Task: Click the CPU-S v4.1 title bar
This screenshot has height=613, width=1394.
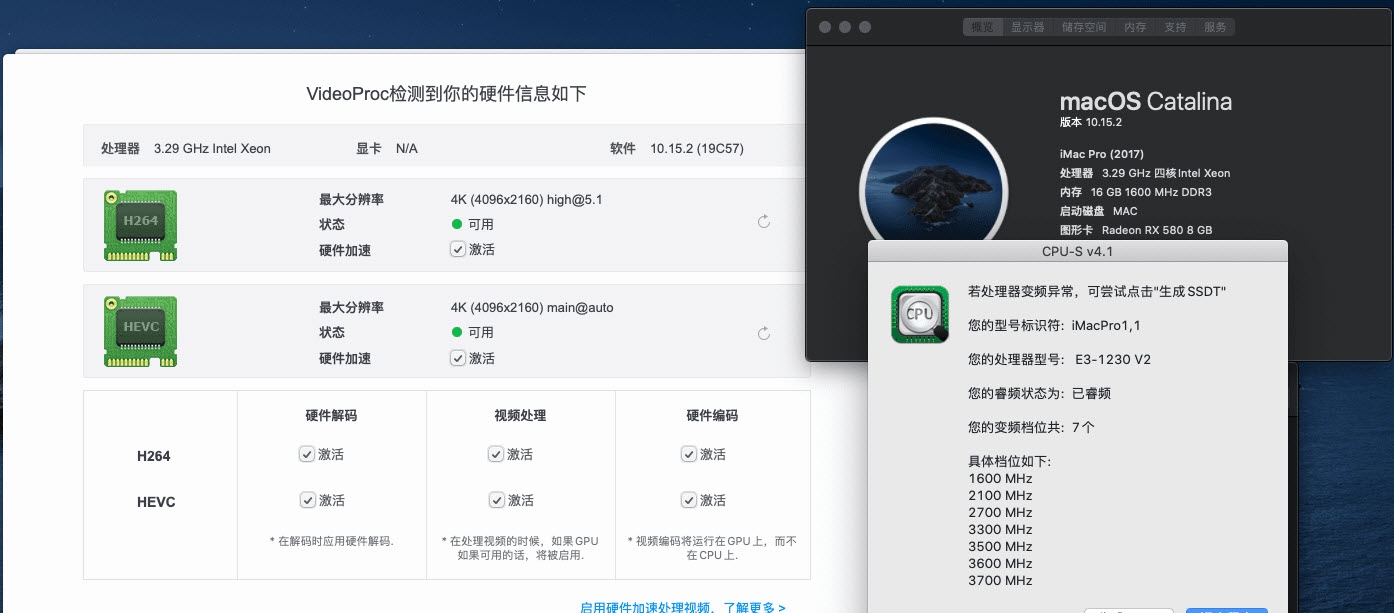Action: tap(1077, 251)
